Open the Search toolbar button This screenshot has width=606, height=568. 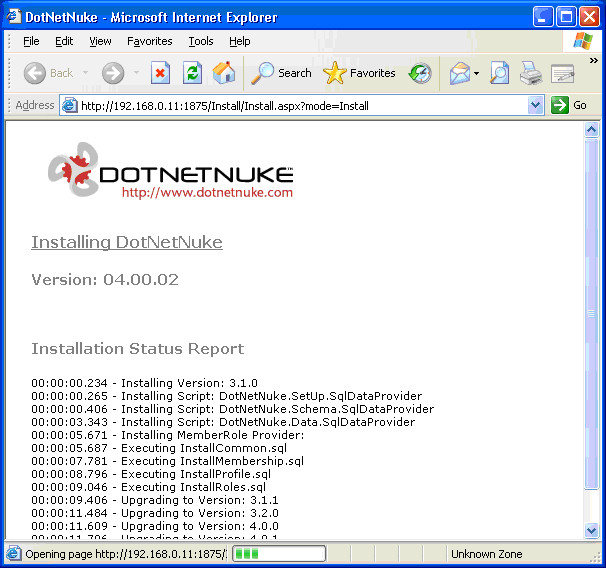(281, 73)
